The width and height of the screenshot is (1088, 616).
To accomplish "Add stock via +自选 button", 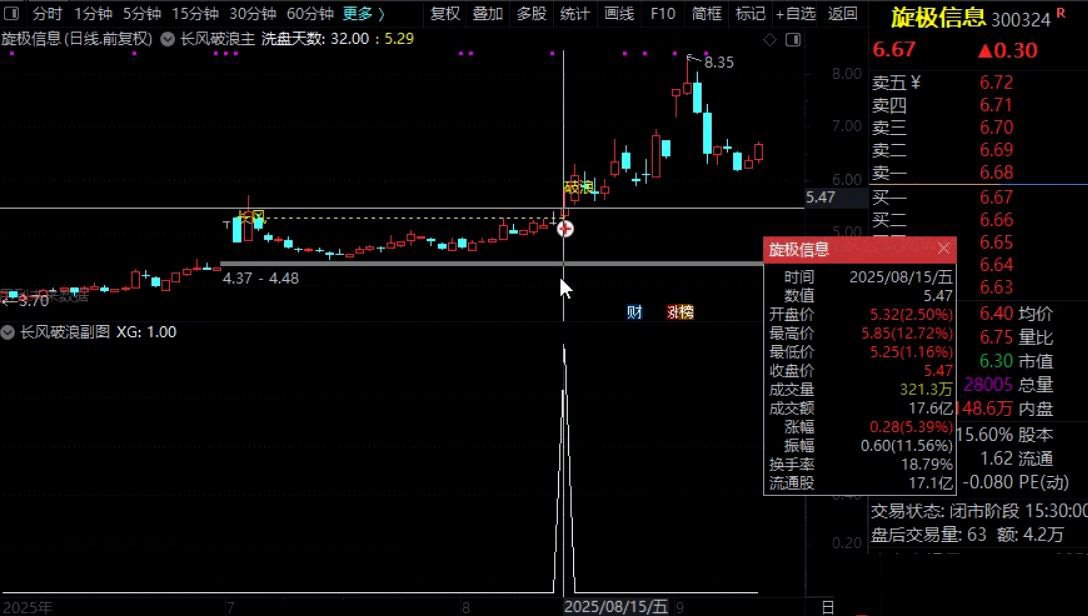I will (x=796, y=13).
